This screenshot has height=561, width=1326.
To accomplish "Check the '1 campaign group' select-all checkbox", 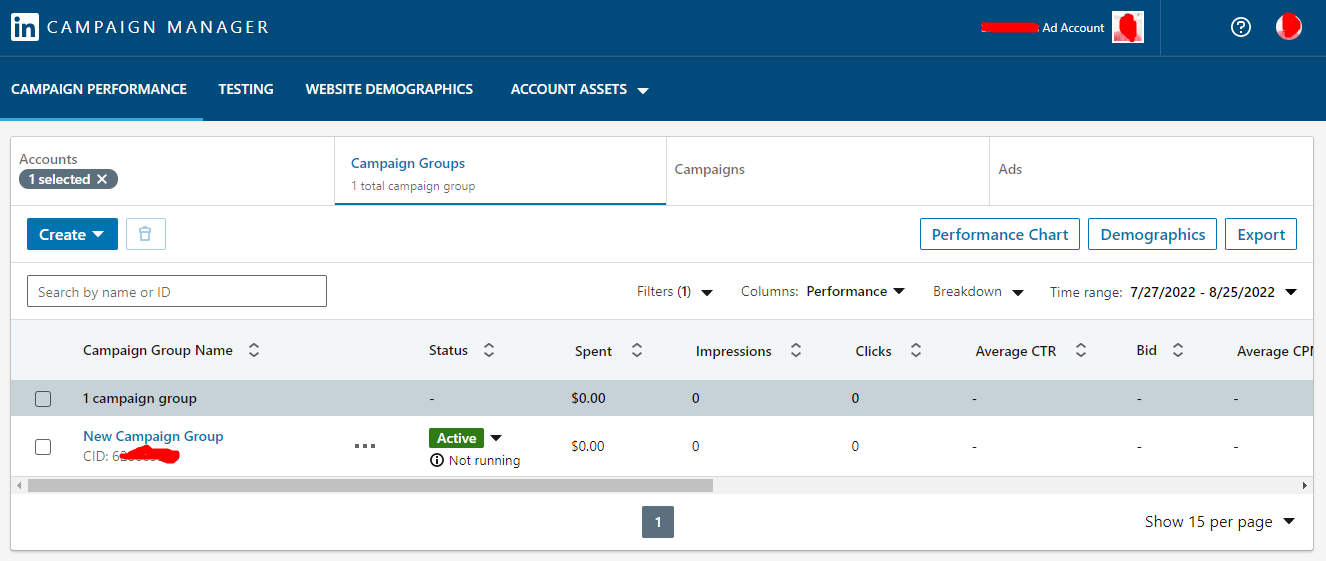I will [x=43, y=399].
